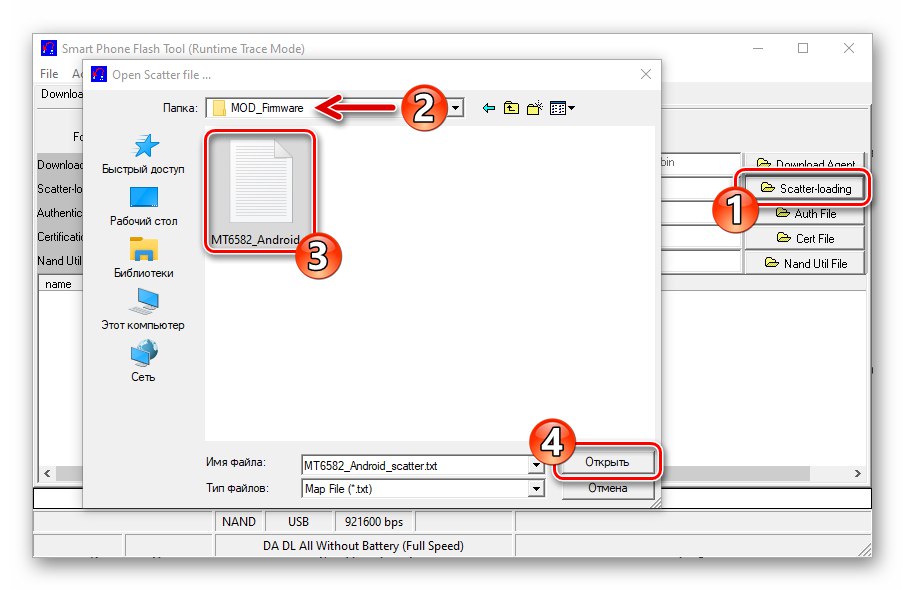
Task: Go up one folder level
Action: coord(511,108)
